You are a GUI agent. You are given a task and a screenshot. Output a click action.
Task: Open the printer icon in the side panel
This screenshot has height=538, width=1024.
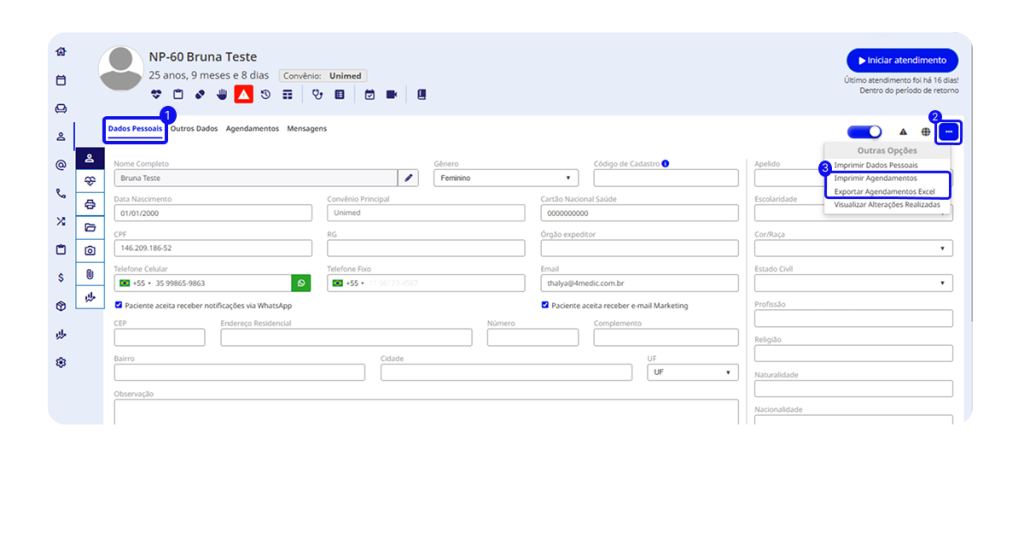(x=90, y=204)
